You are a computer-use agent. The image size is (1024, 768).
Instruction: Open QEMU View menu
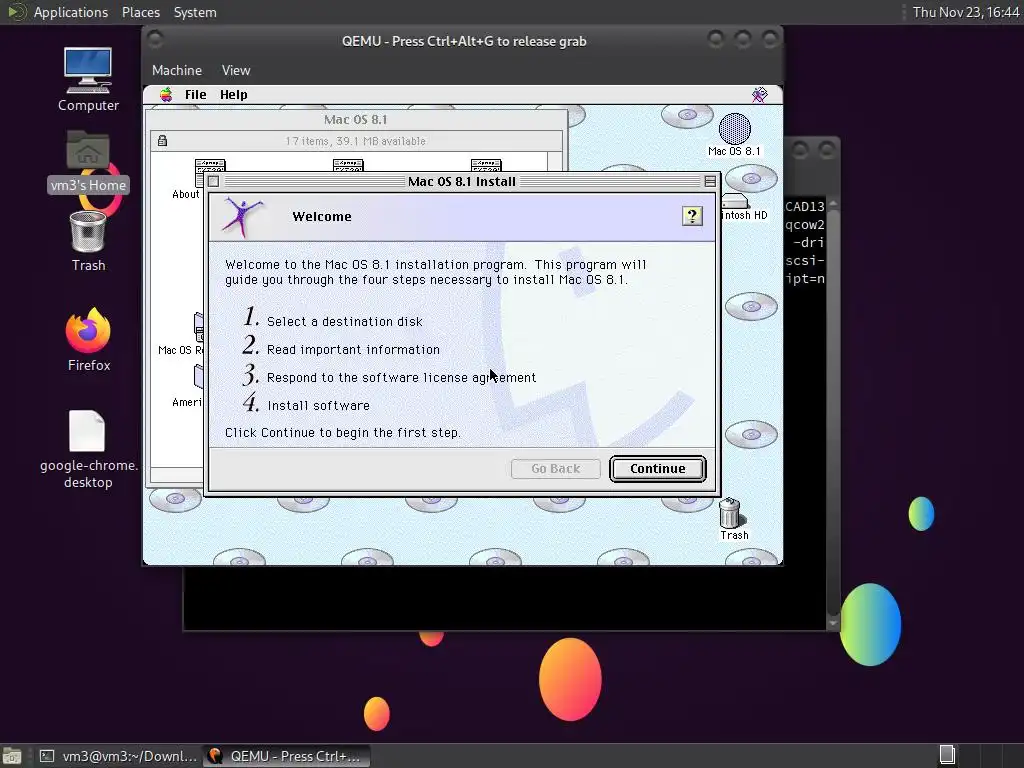236,70
